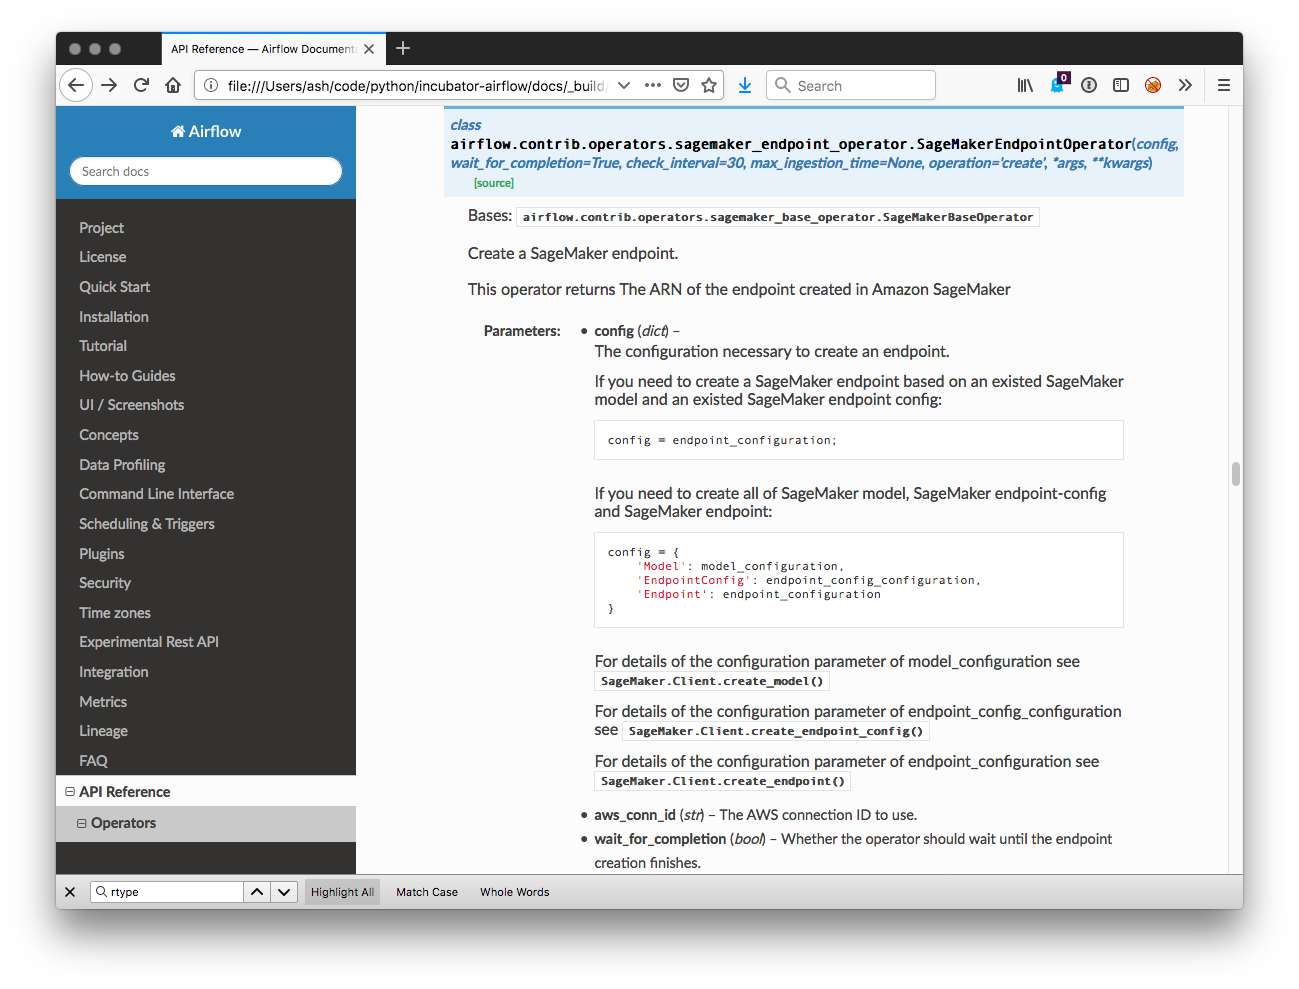The width and height of the screenshot is (1299, 989).
Task: Open the downloads arrow panel
Action: 745,85
